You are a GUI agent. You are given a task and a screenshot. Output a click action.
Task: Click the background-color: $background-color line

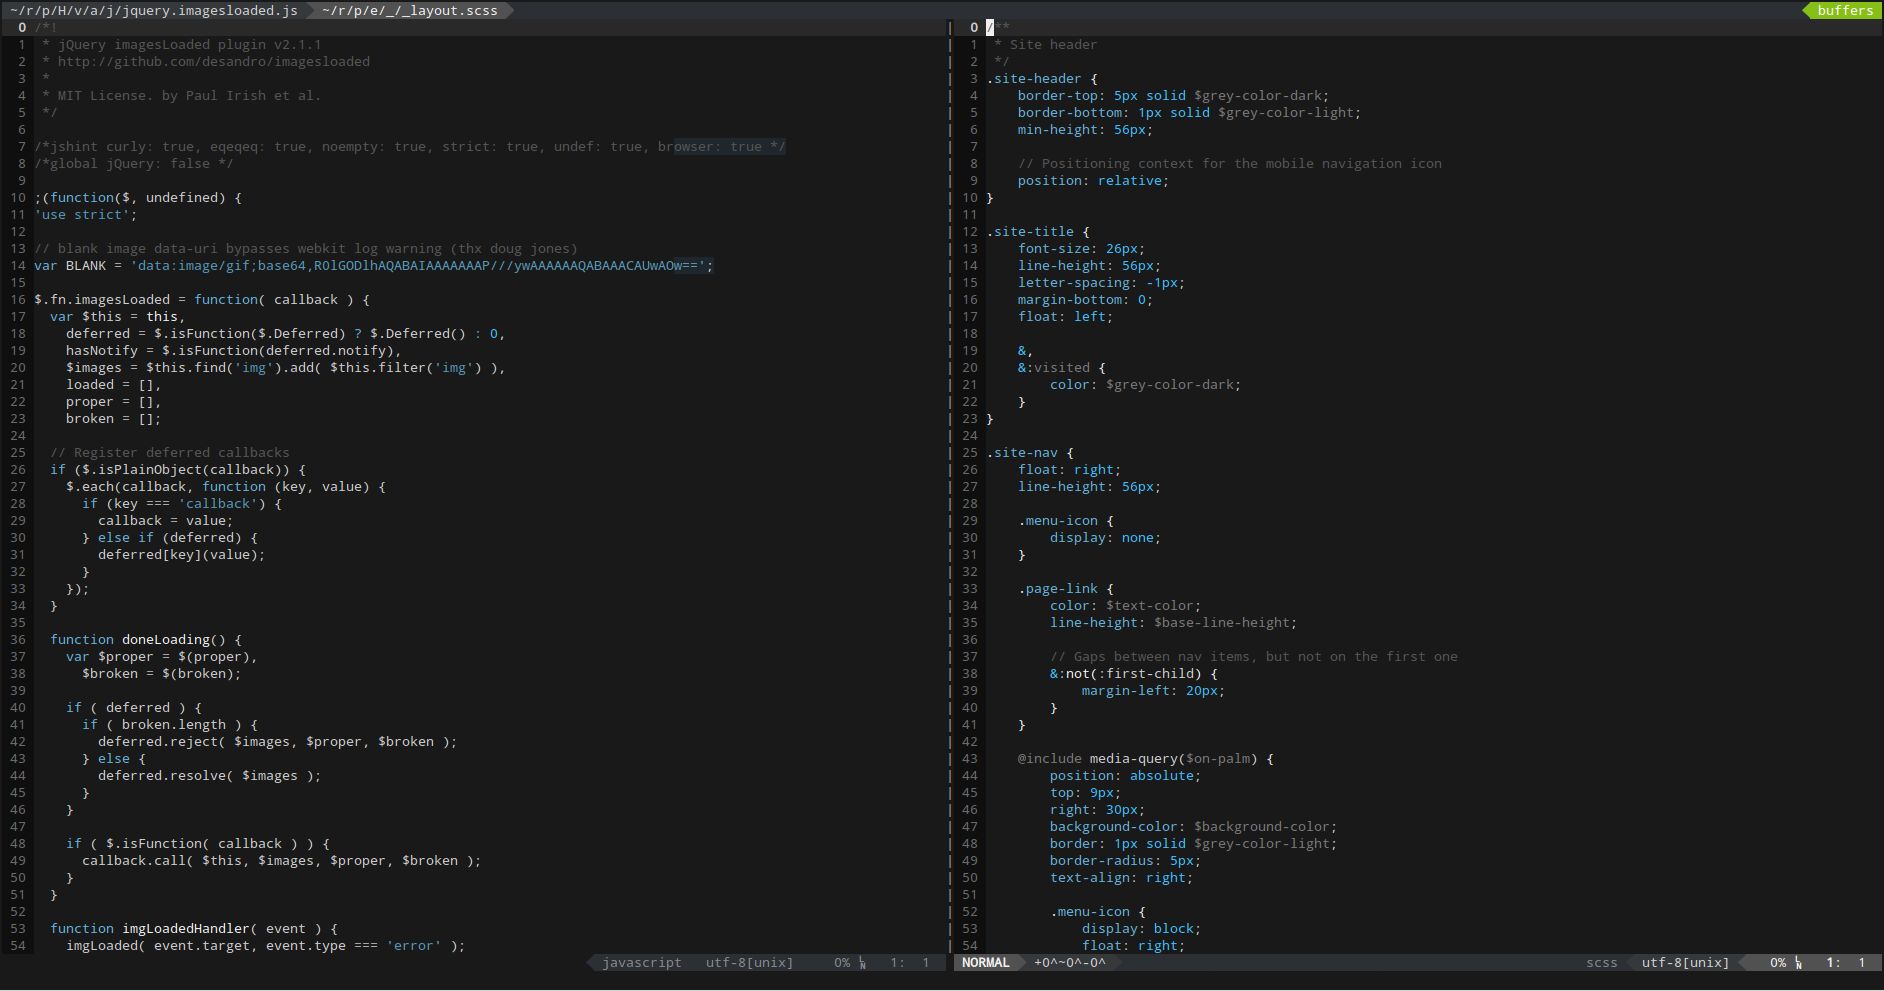click(x=1193, y=826)
